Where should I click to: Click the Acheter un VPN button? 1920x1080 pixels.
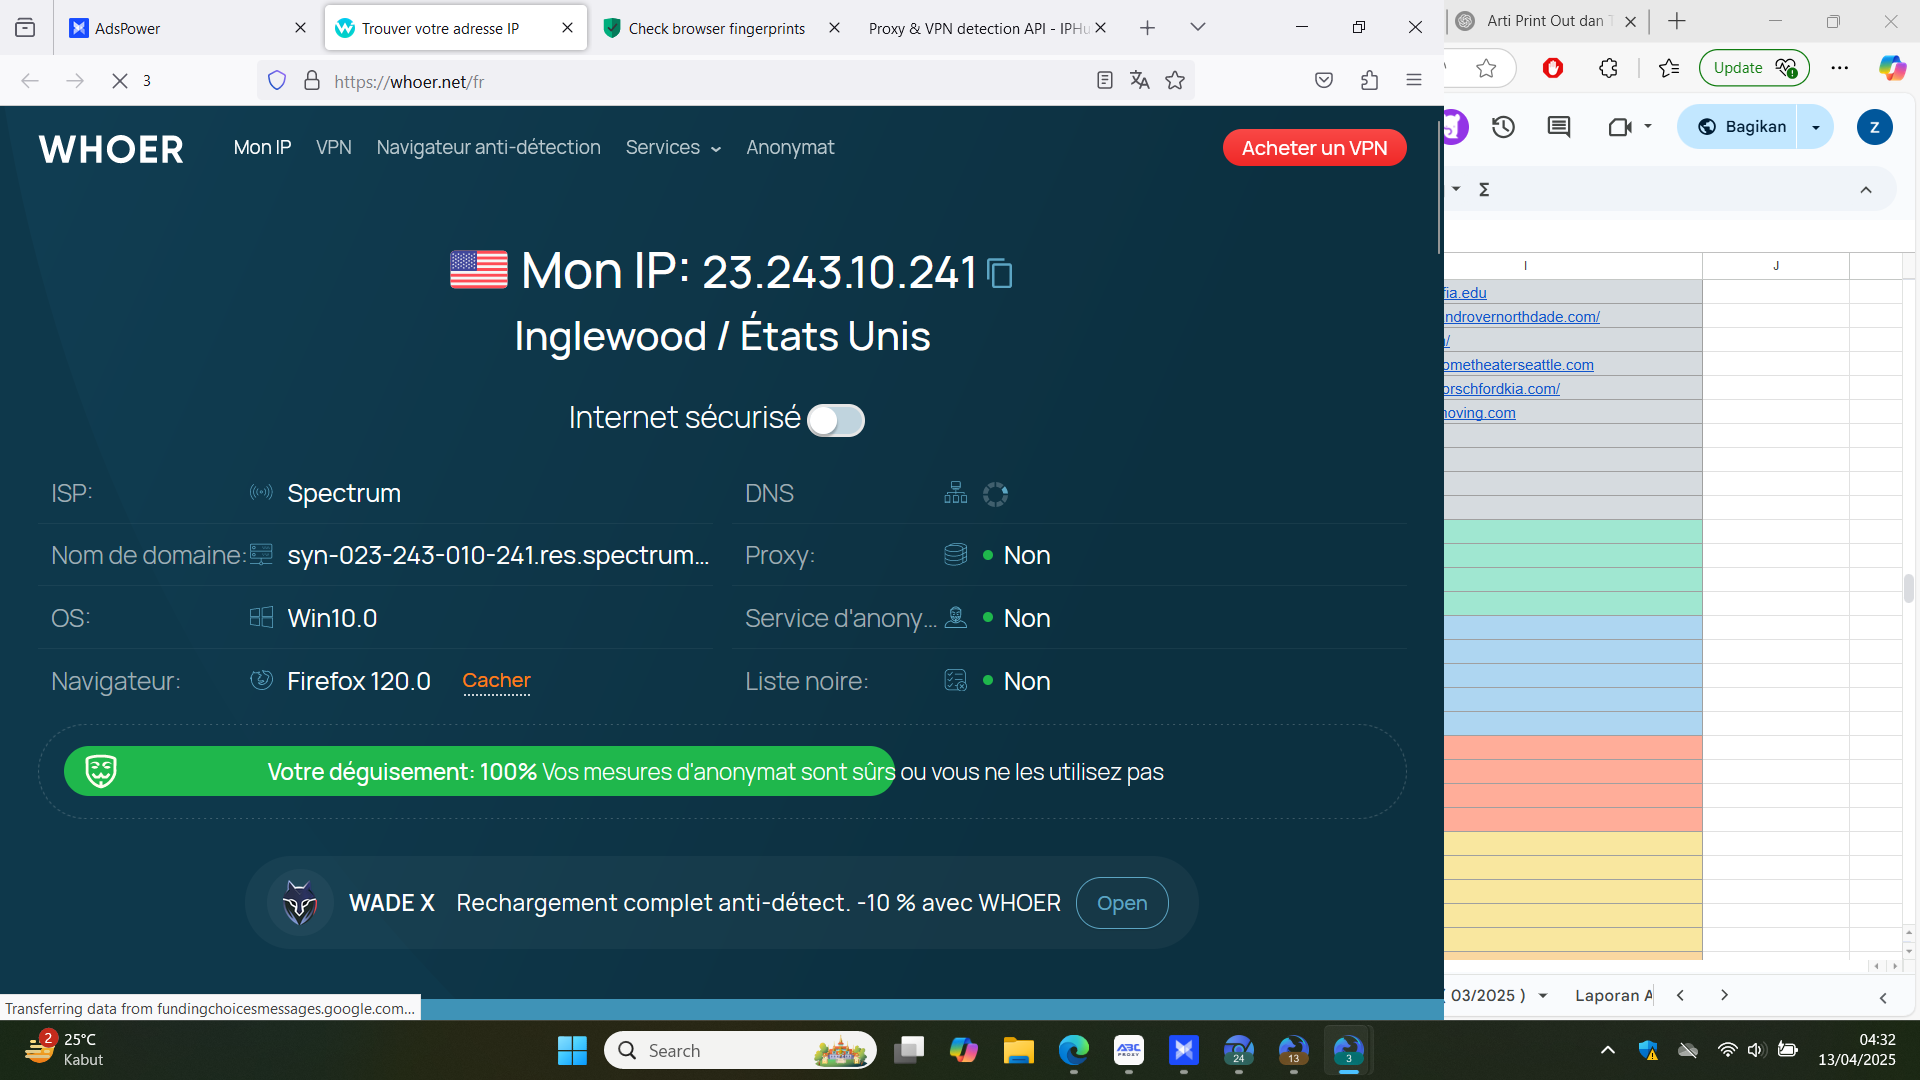coord(1315,148)
